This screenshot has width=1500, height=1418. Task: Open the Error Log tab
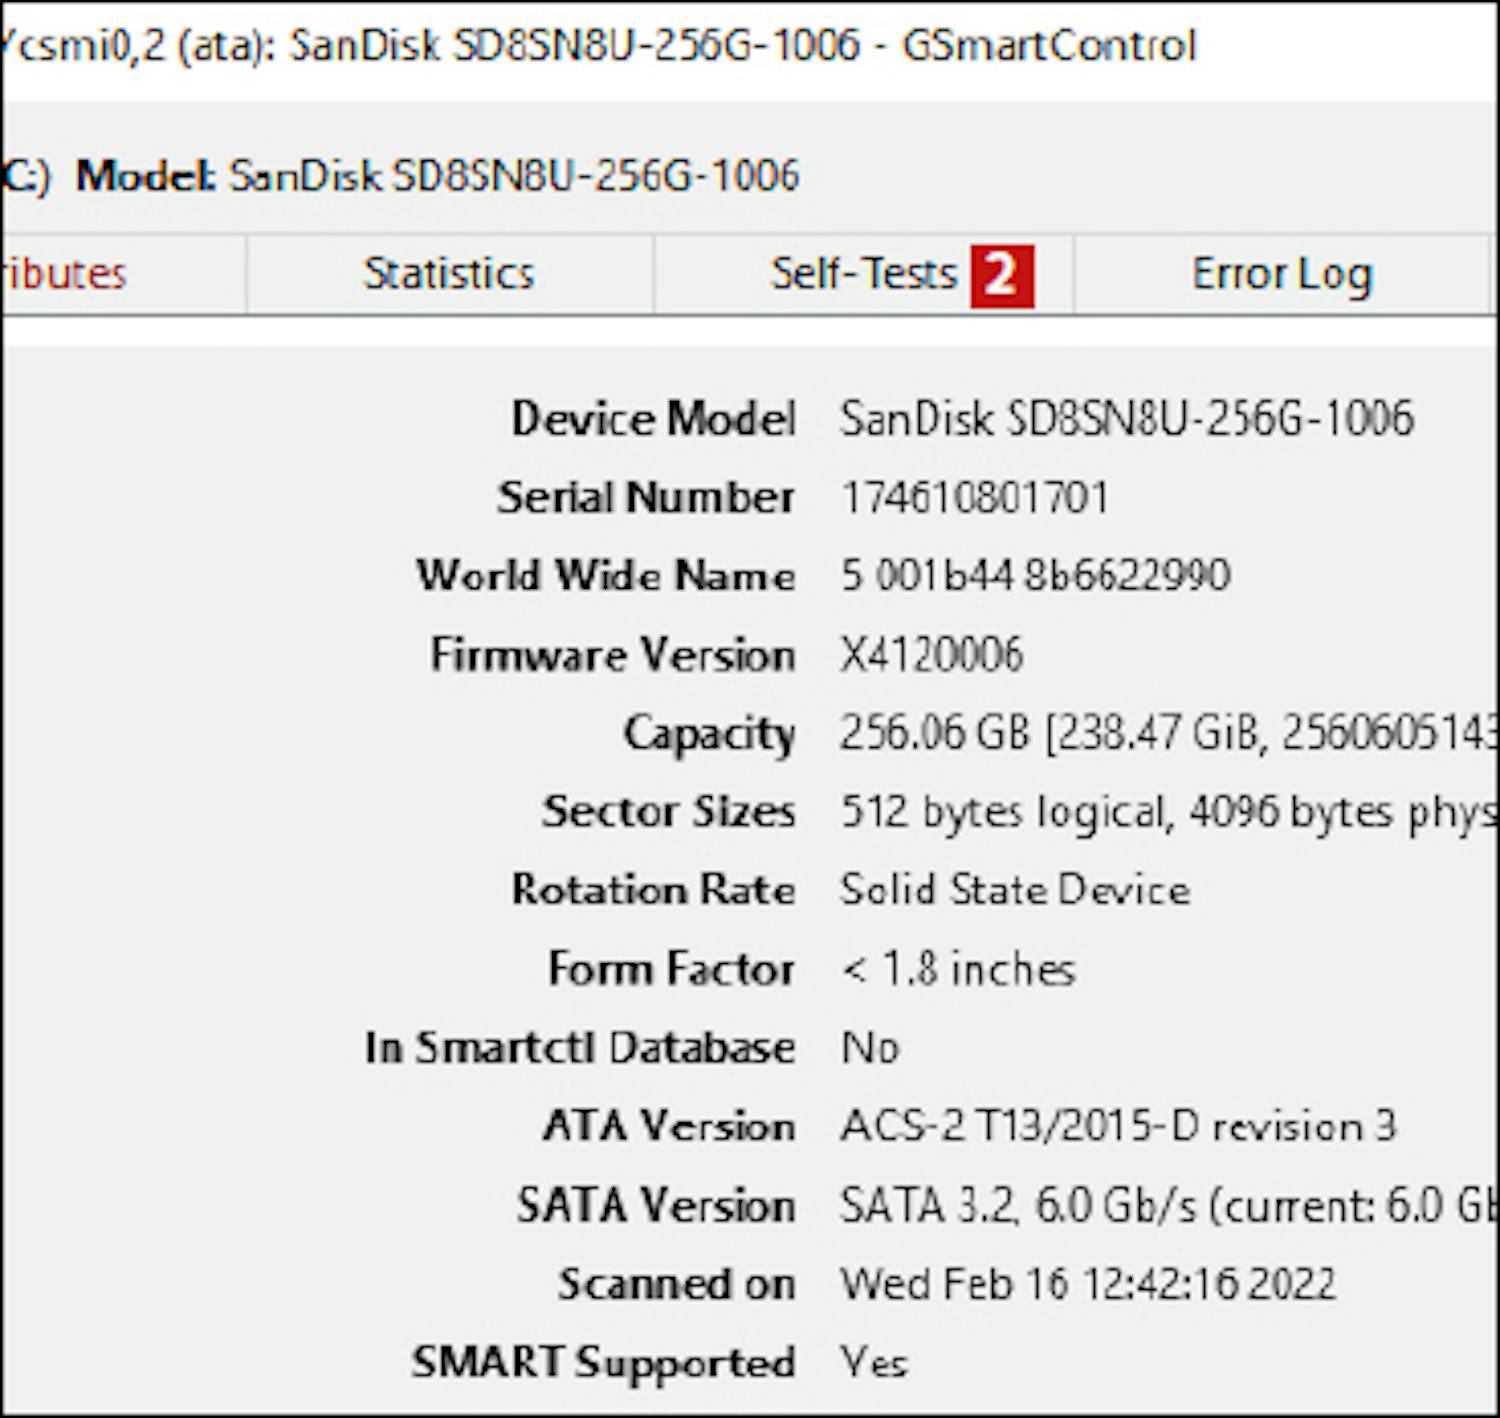(x=1281, y=274)
